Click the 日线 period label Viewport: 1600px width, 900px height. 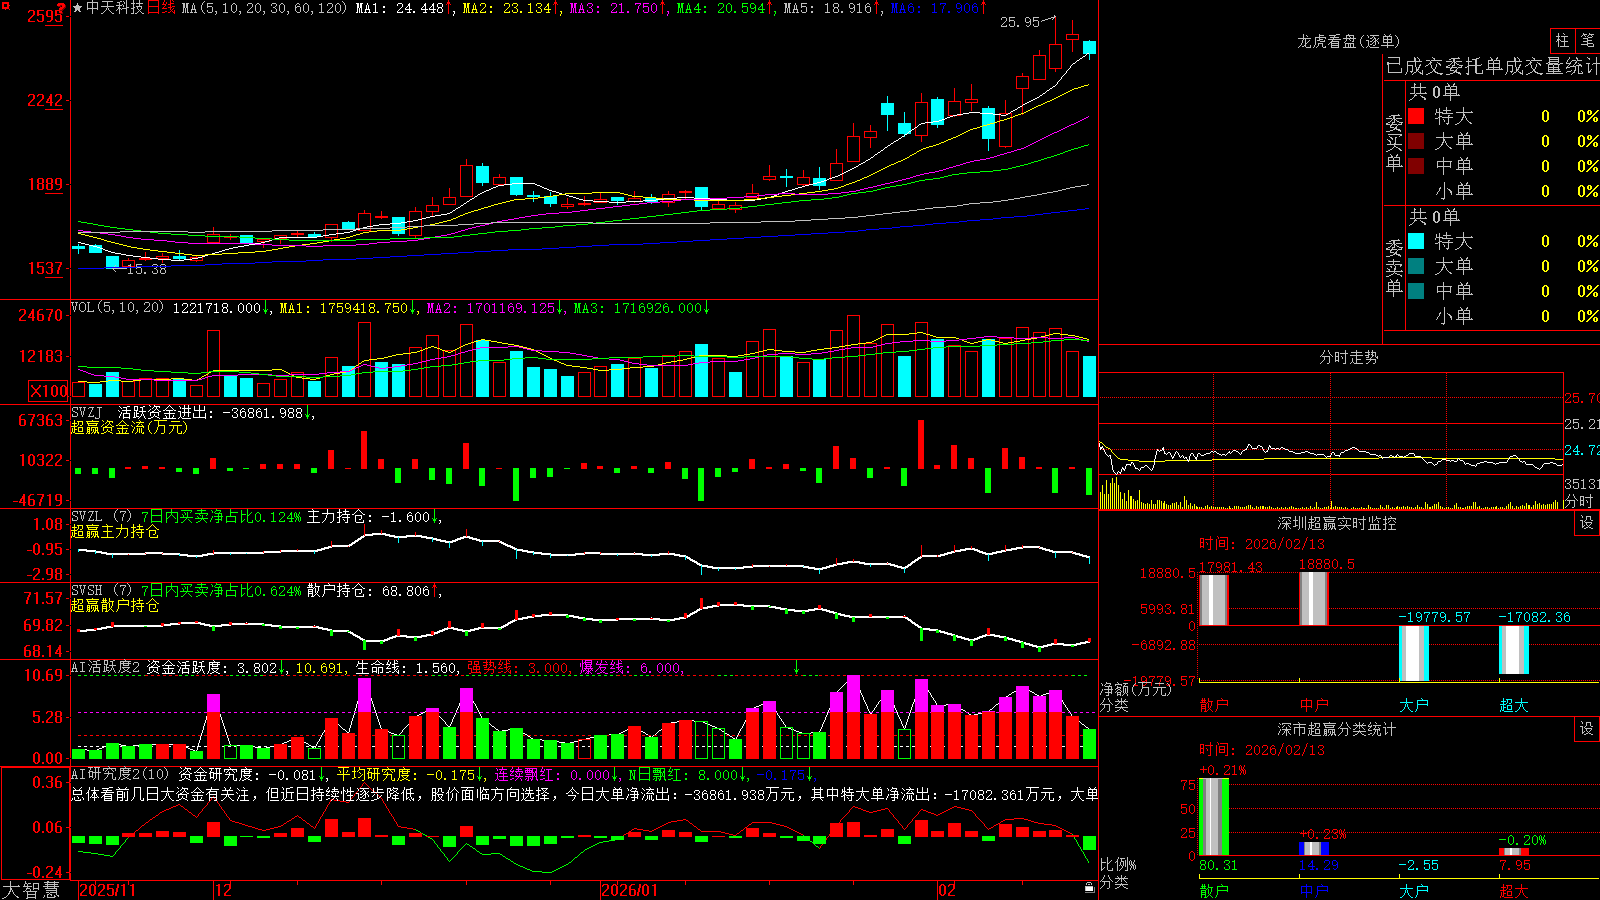pyautogui.click(x=161, y=8)
